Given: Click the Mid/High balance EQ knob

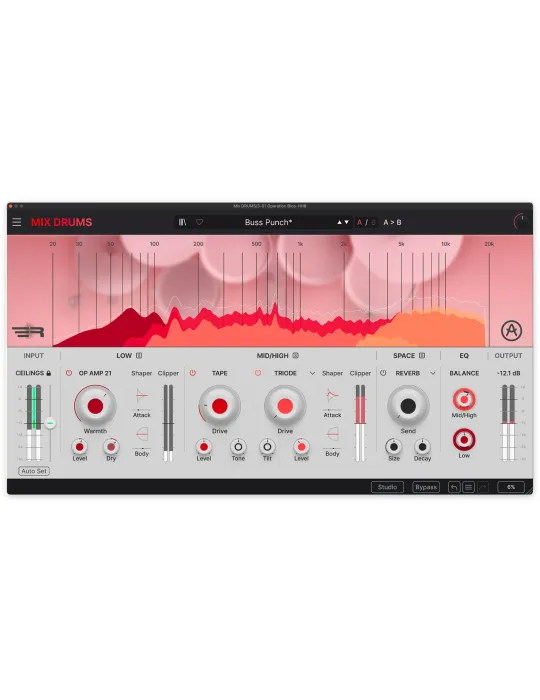Looking at the screenshot, I should [464, 400].
